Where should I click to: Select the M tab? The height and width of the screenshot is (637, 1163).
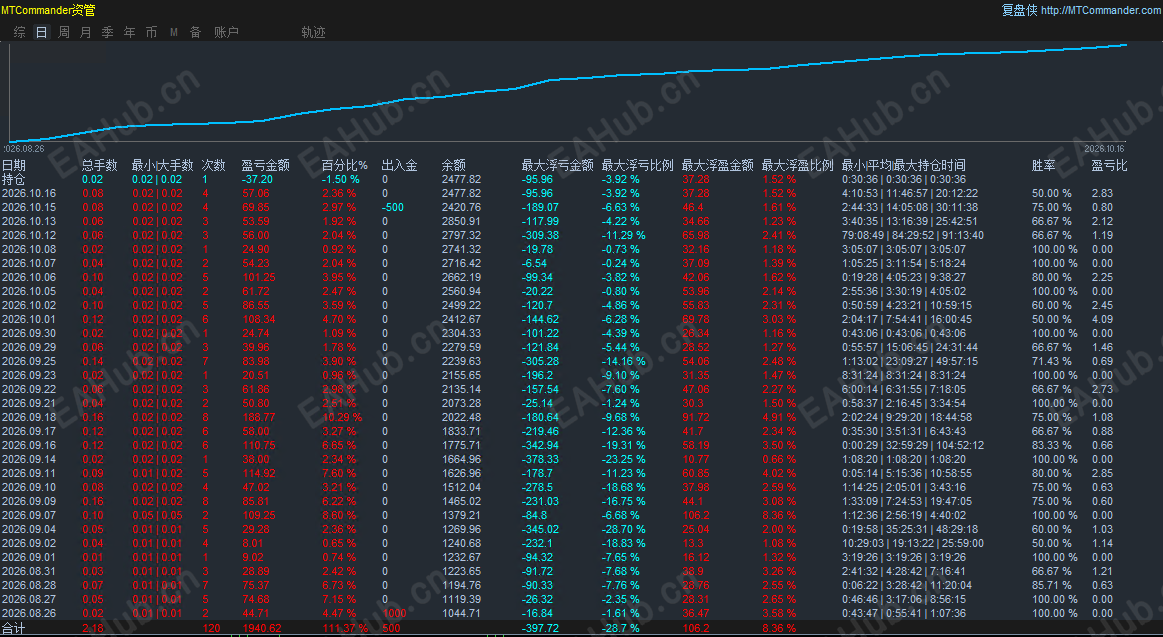coord(174,33)
